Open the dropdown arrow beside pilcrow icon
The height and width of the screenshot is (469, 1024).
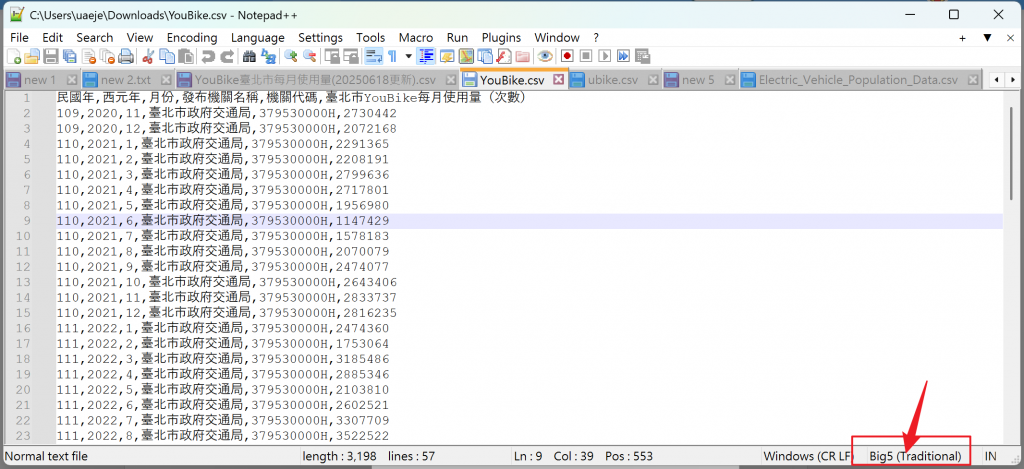pos(409,56)
